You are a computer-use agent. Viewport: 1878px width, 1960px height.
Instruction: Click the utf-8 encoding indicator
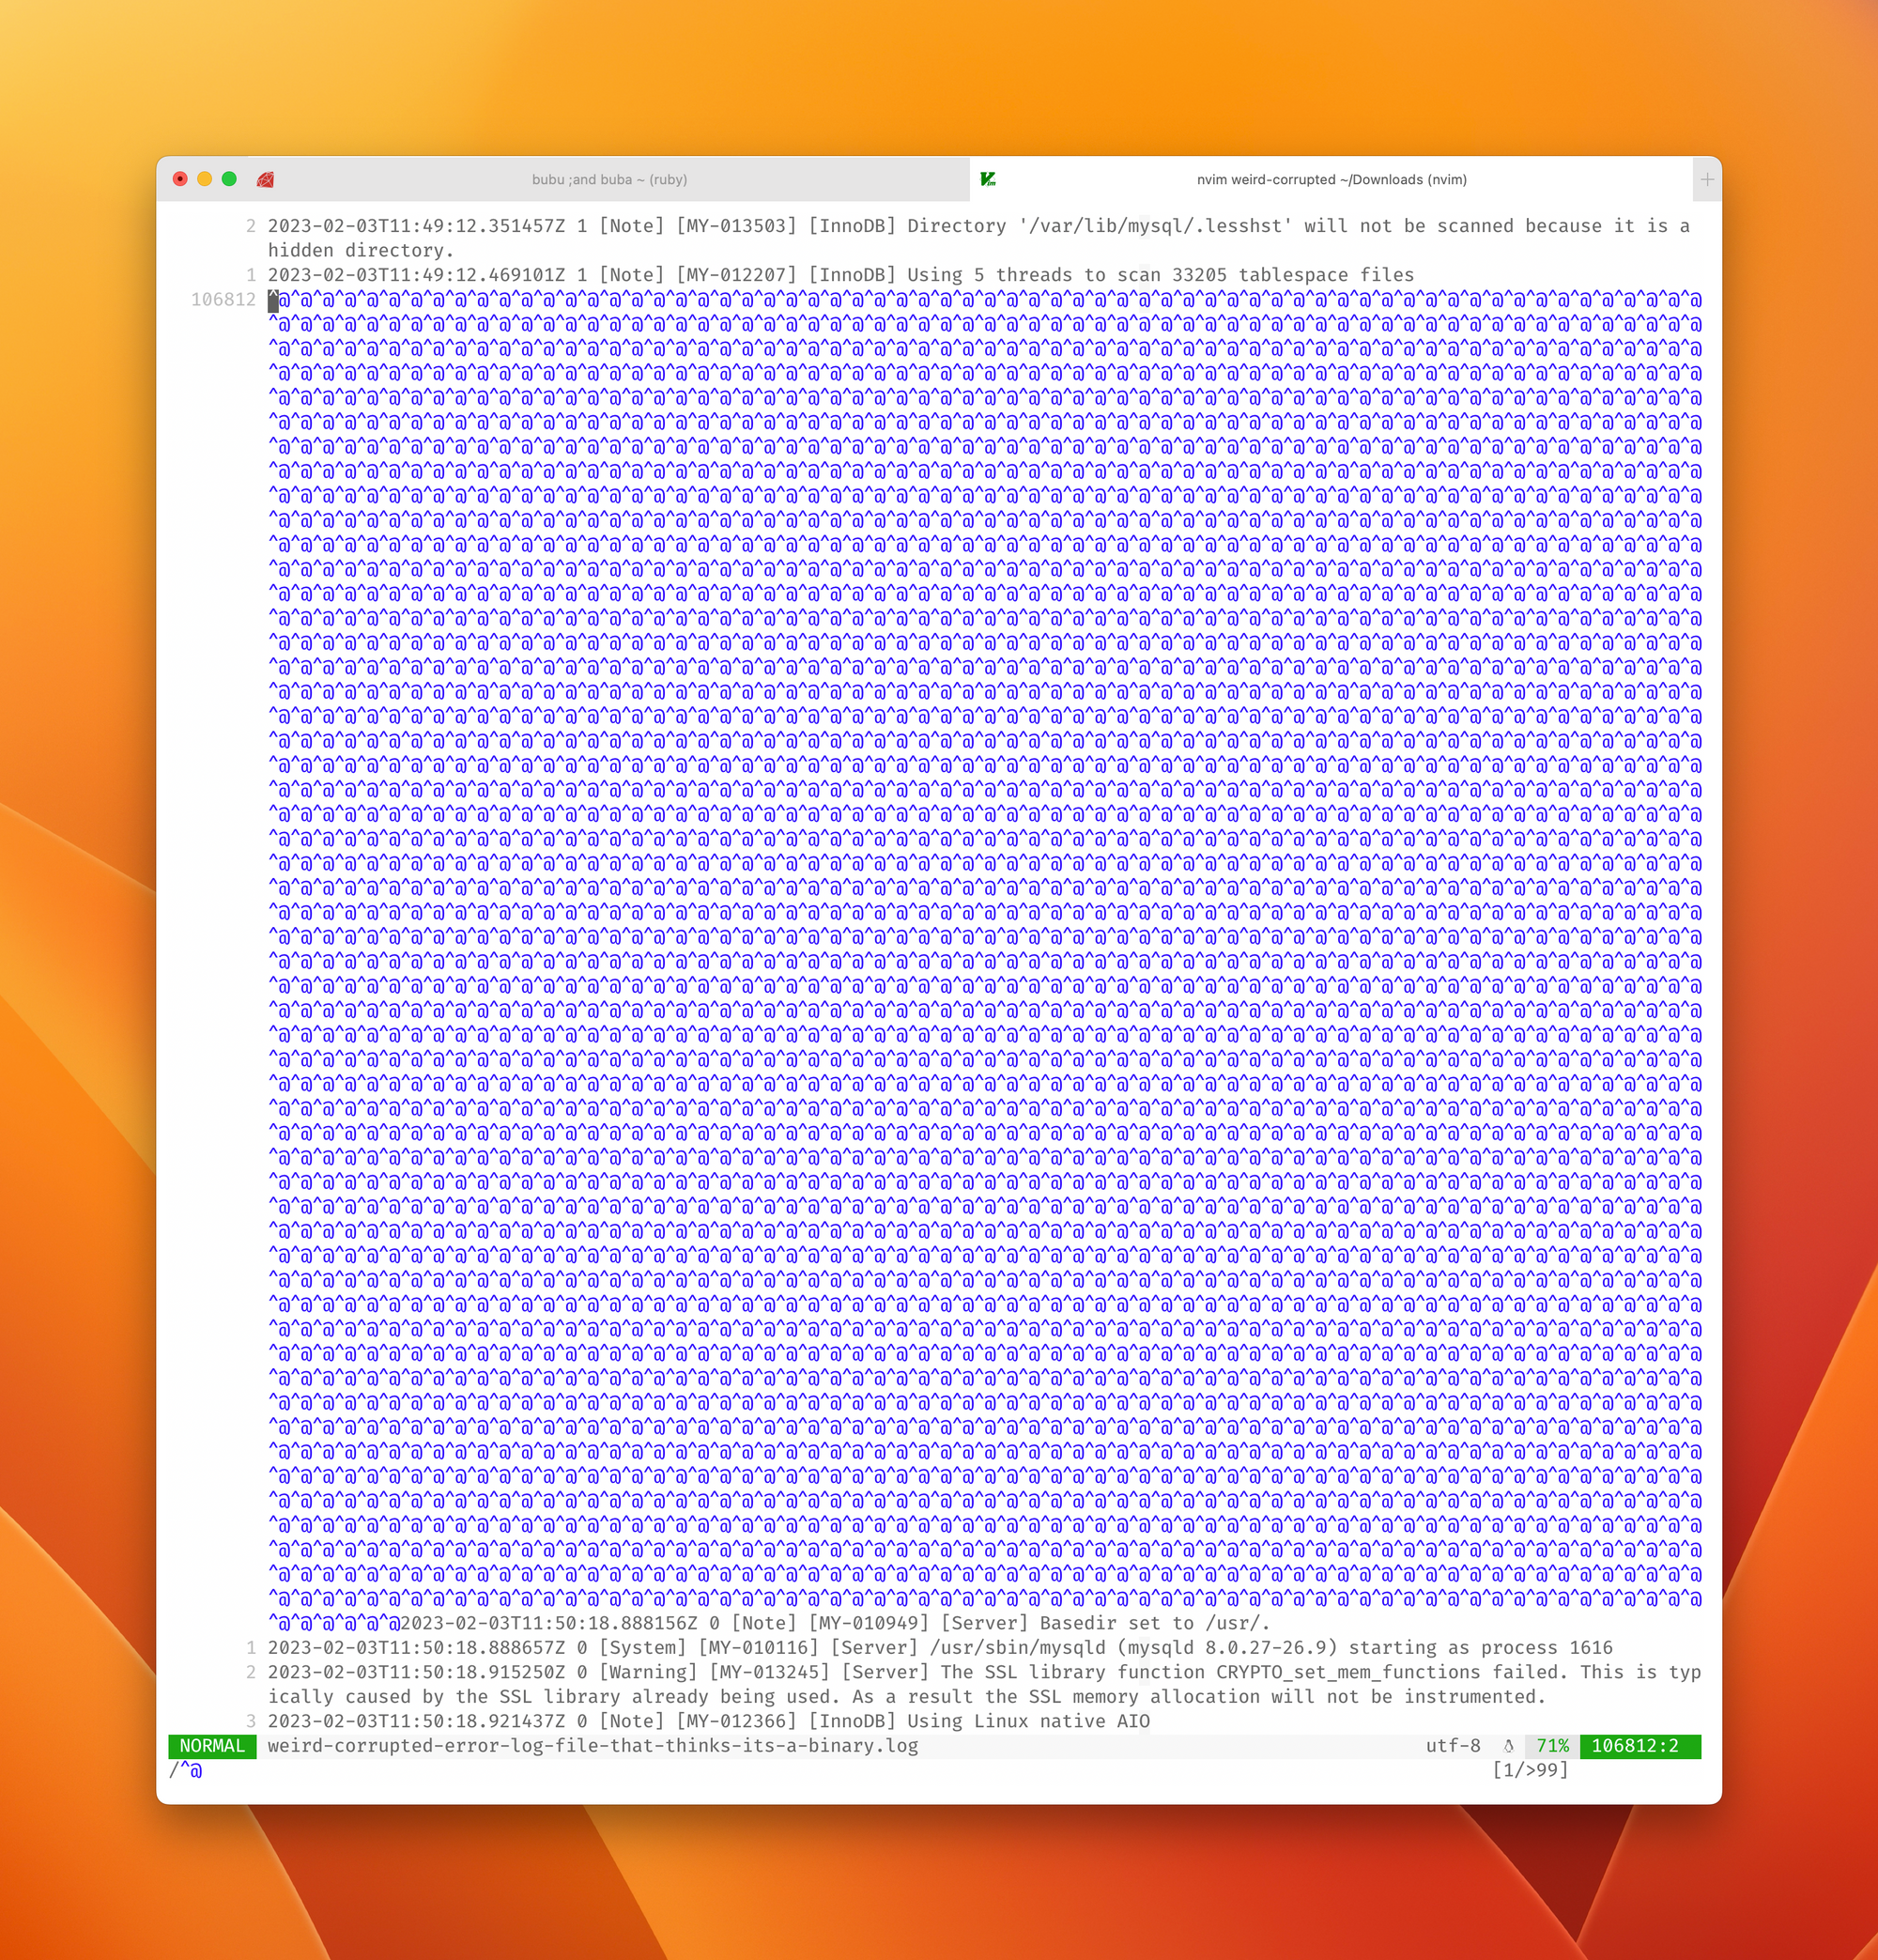pos(1452,1746)
